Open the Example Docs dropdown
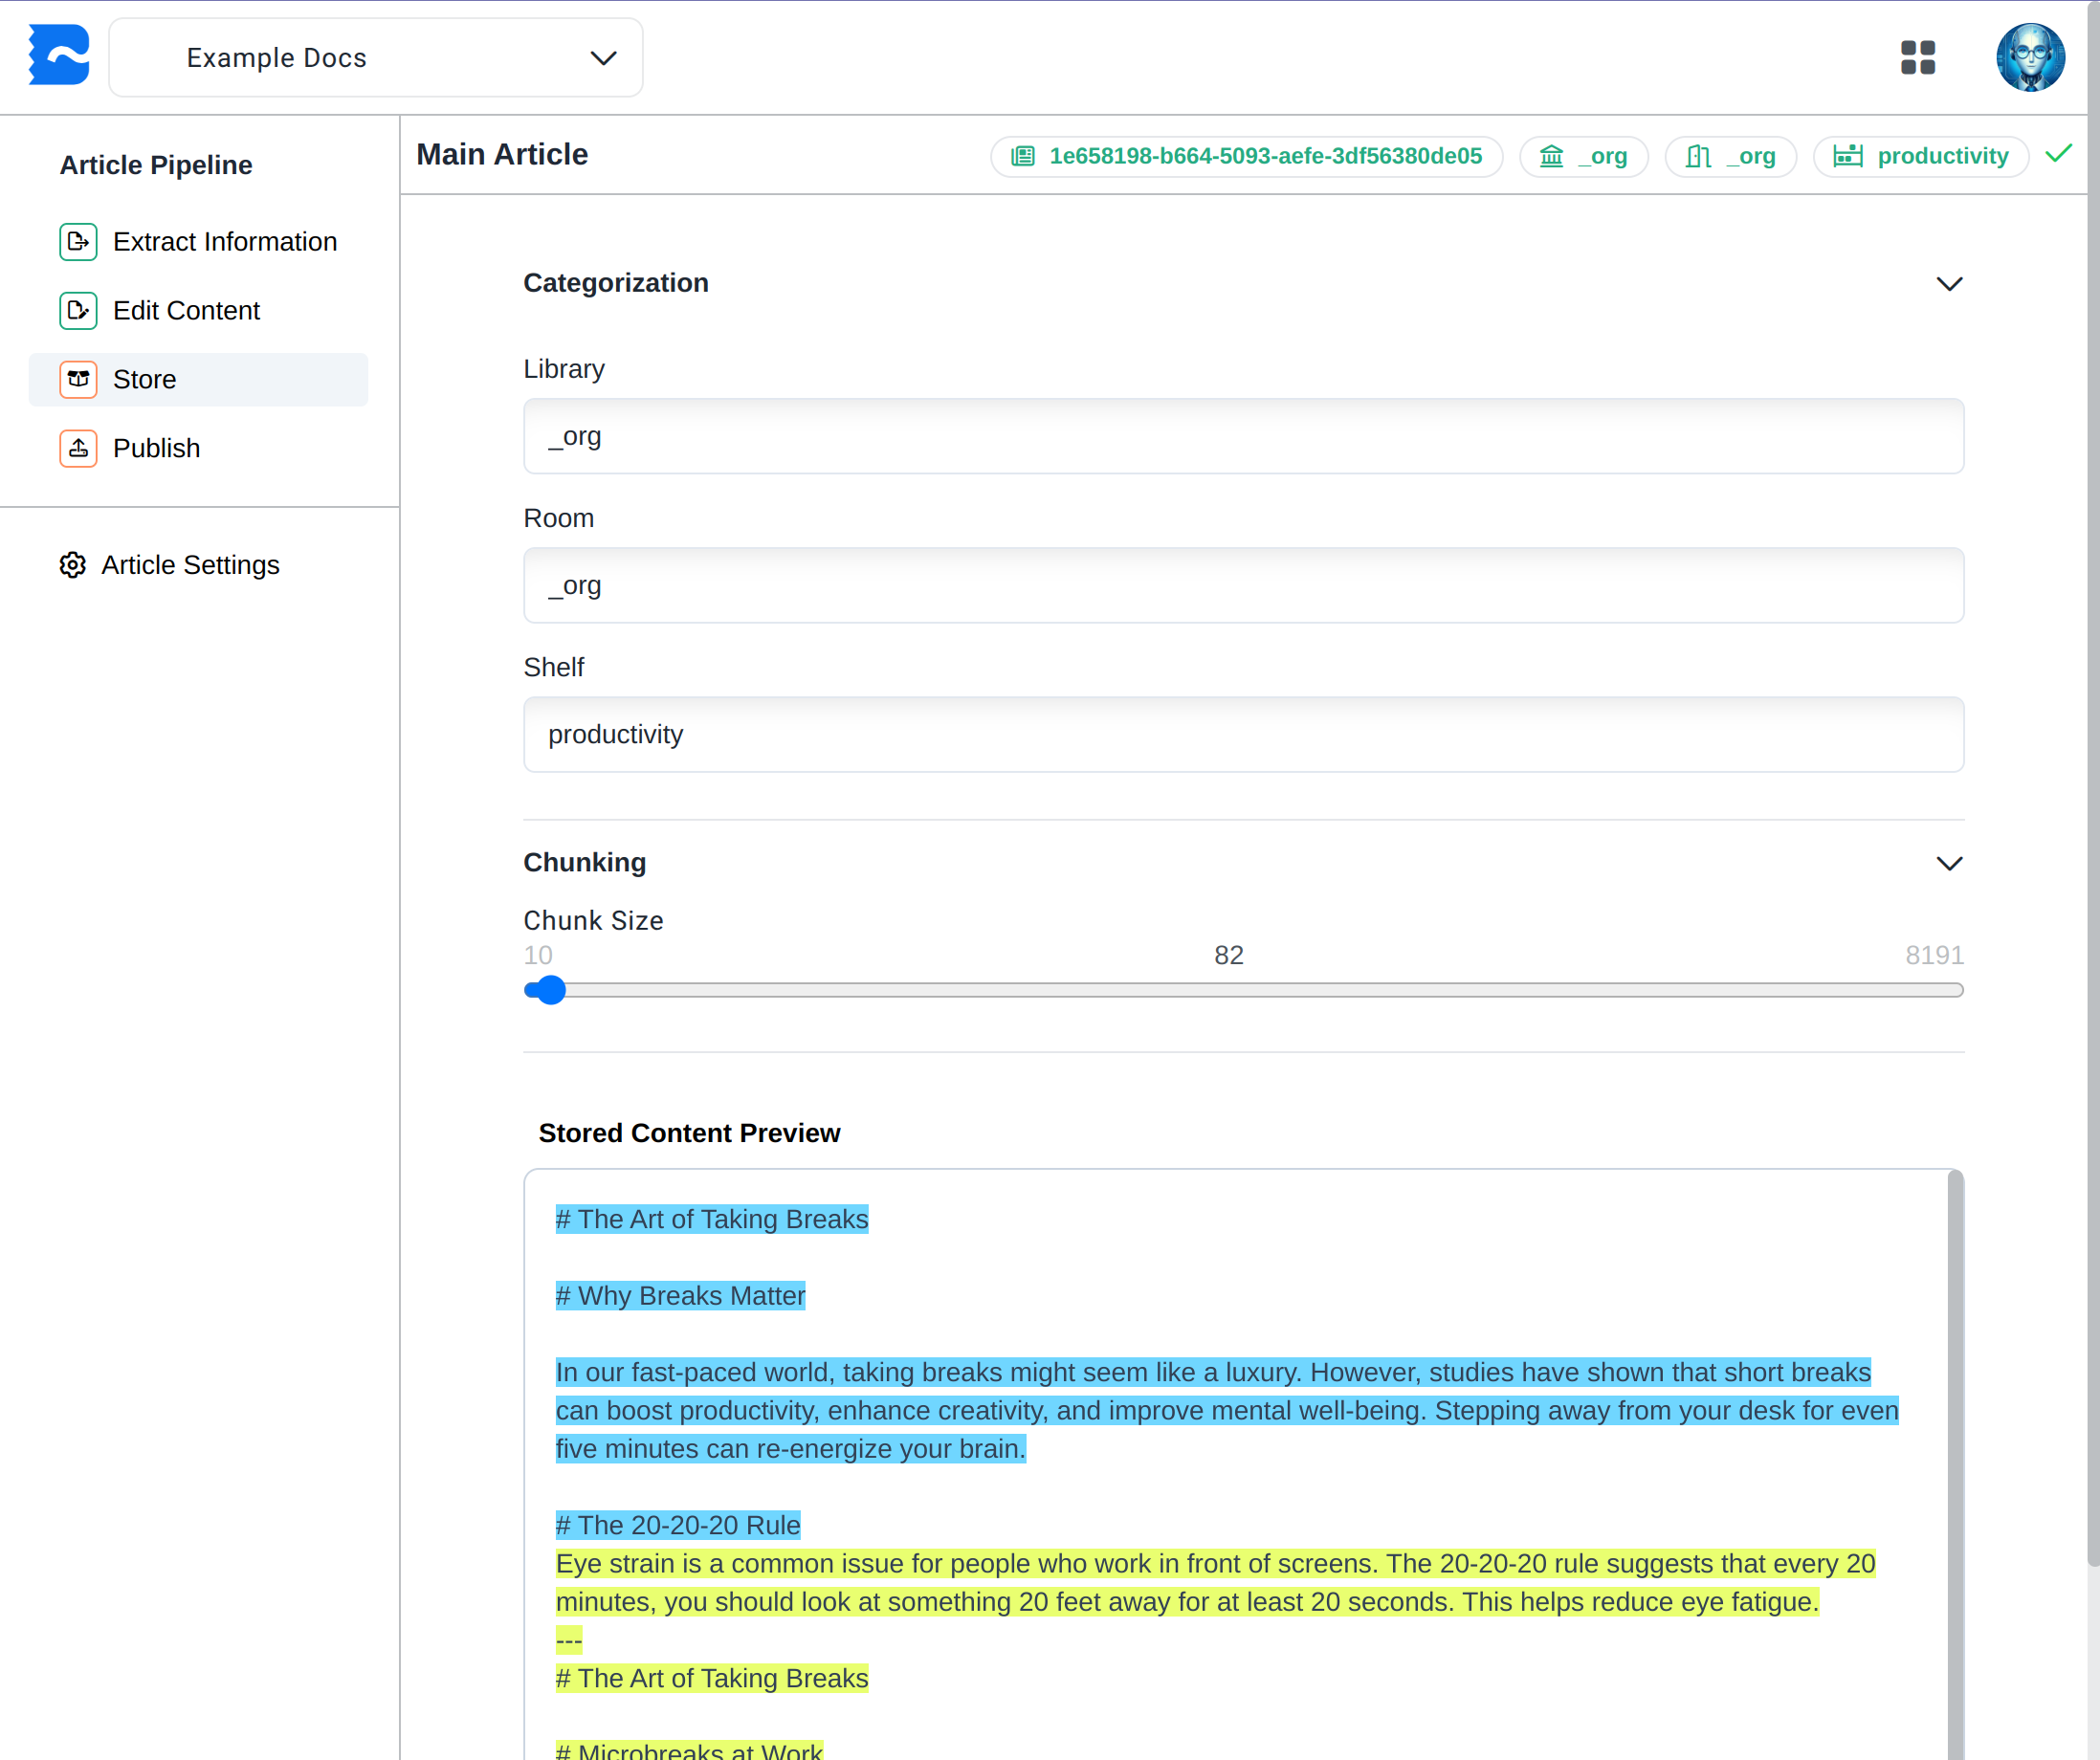 [375, 58]
